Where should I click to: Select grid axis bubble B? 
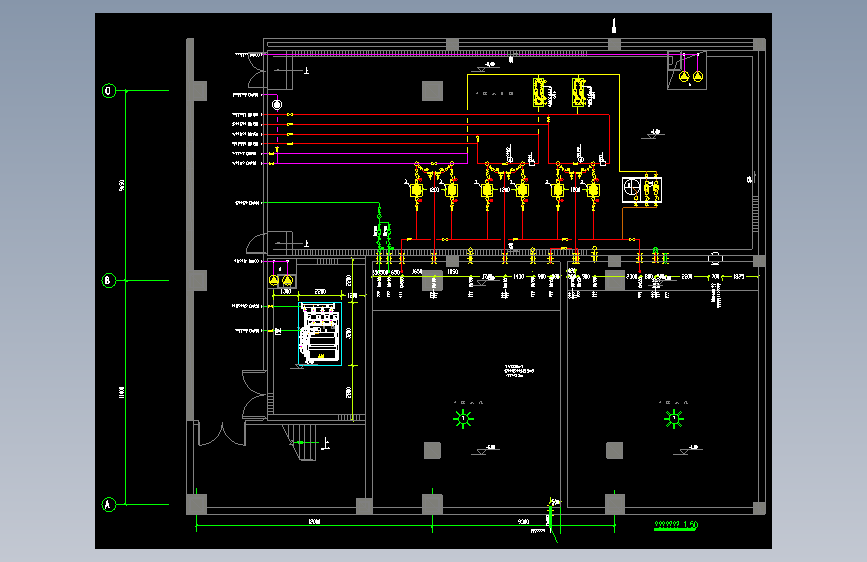point(109,280)
